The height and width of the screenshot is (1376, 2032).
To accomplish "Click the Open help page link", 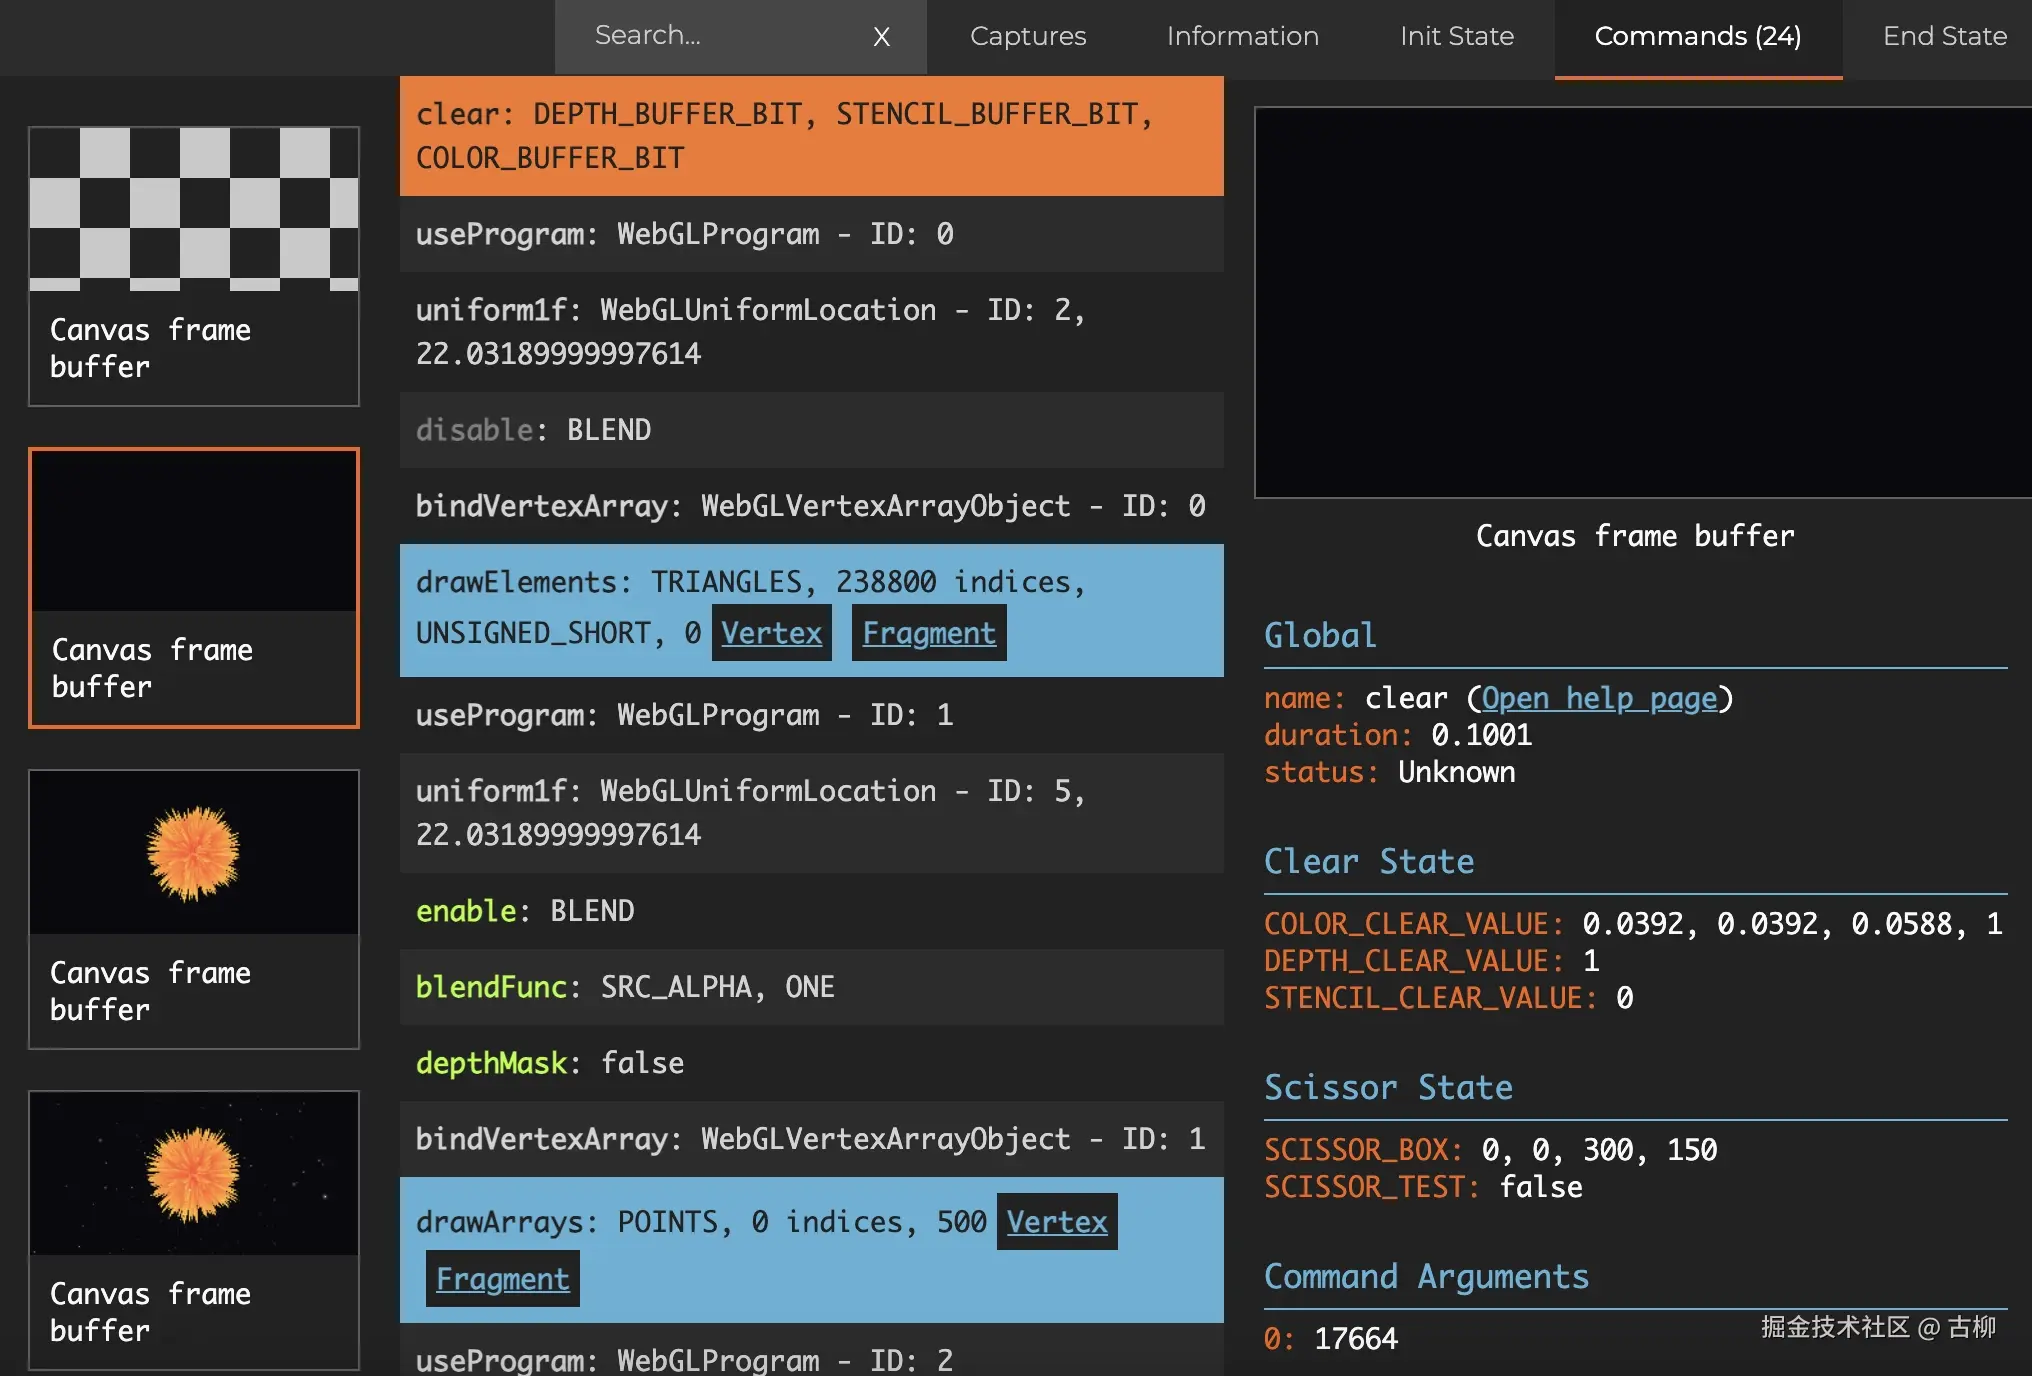I will click(x=1598, y=698).
